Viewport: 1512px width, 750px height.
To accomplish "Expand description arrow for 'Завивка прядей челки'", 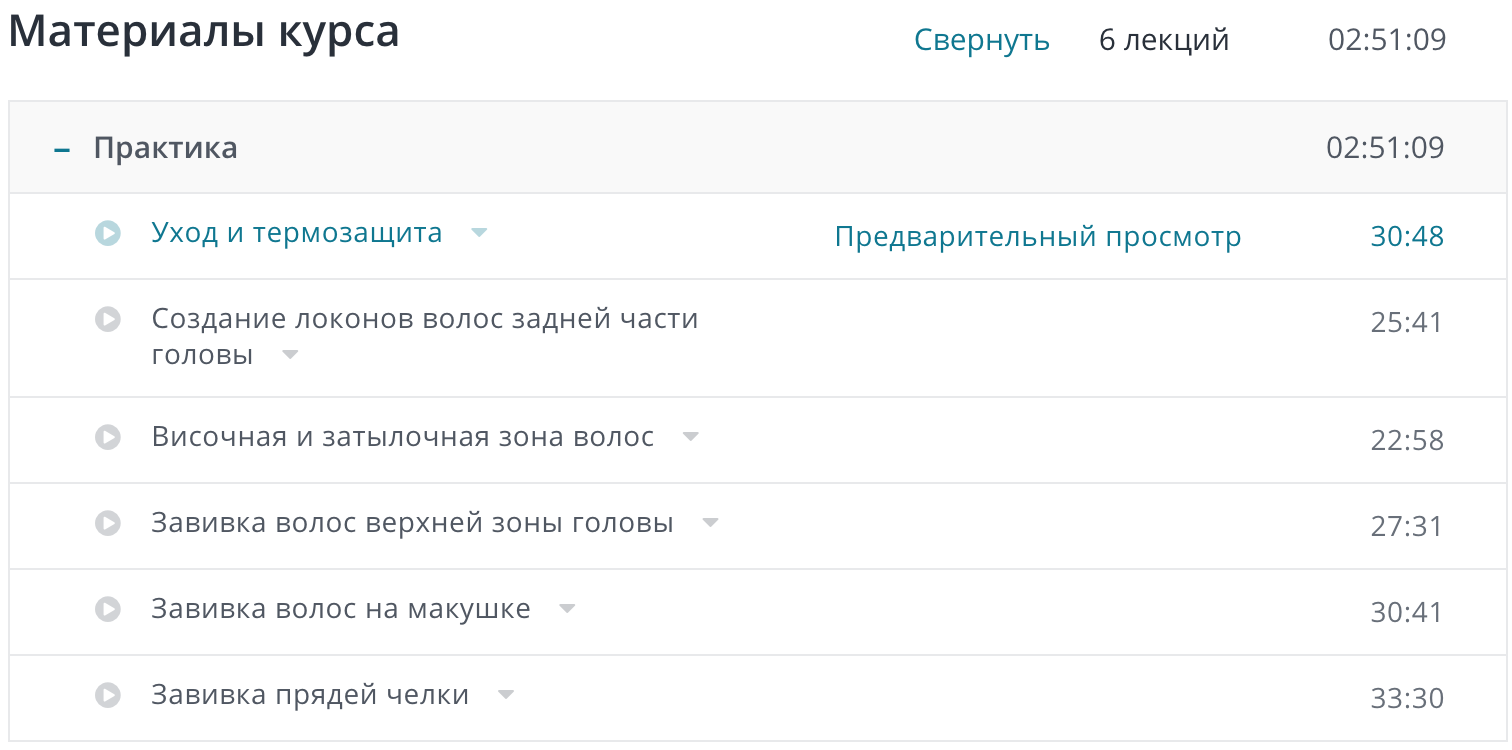I will tap(506, 695).
